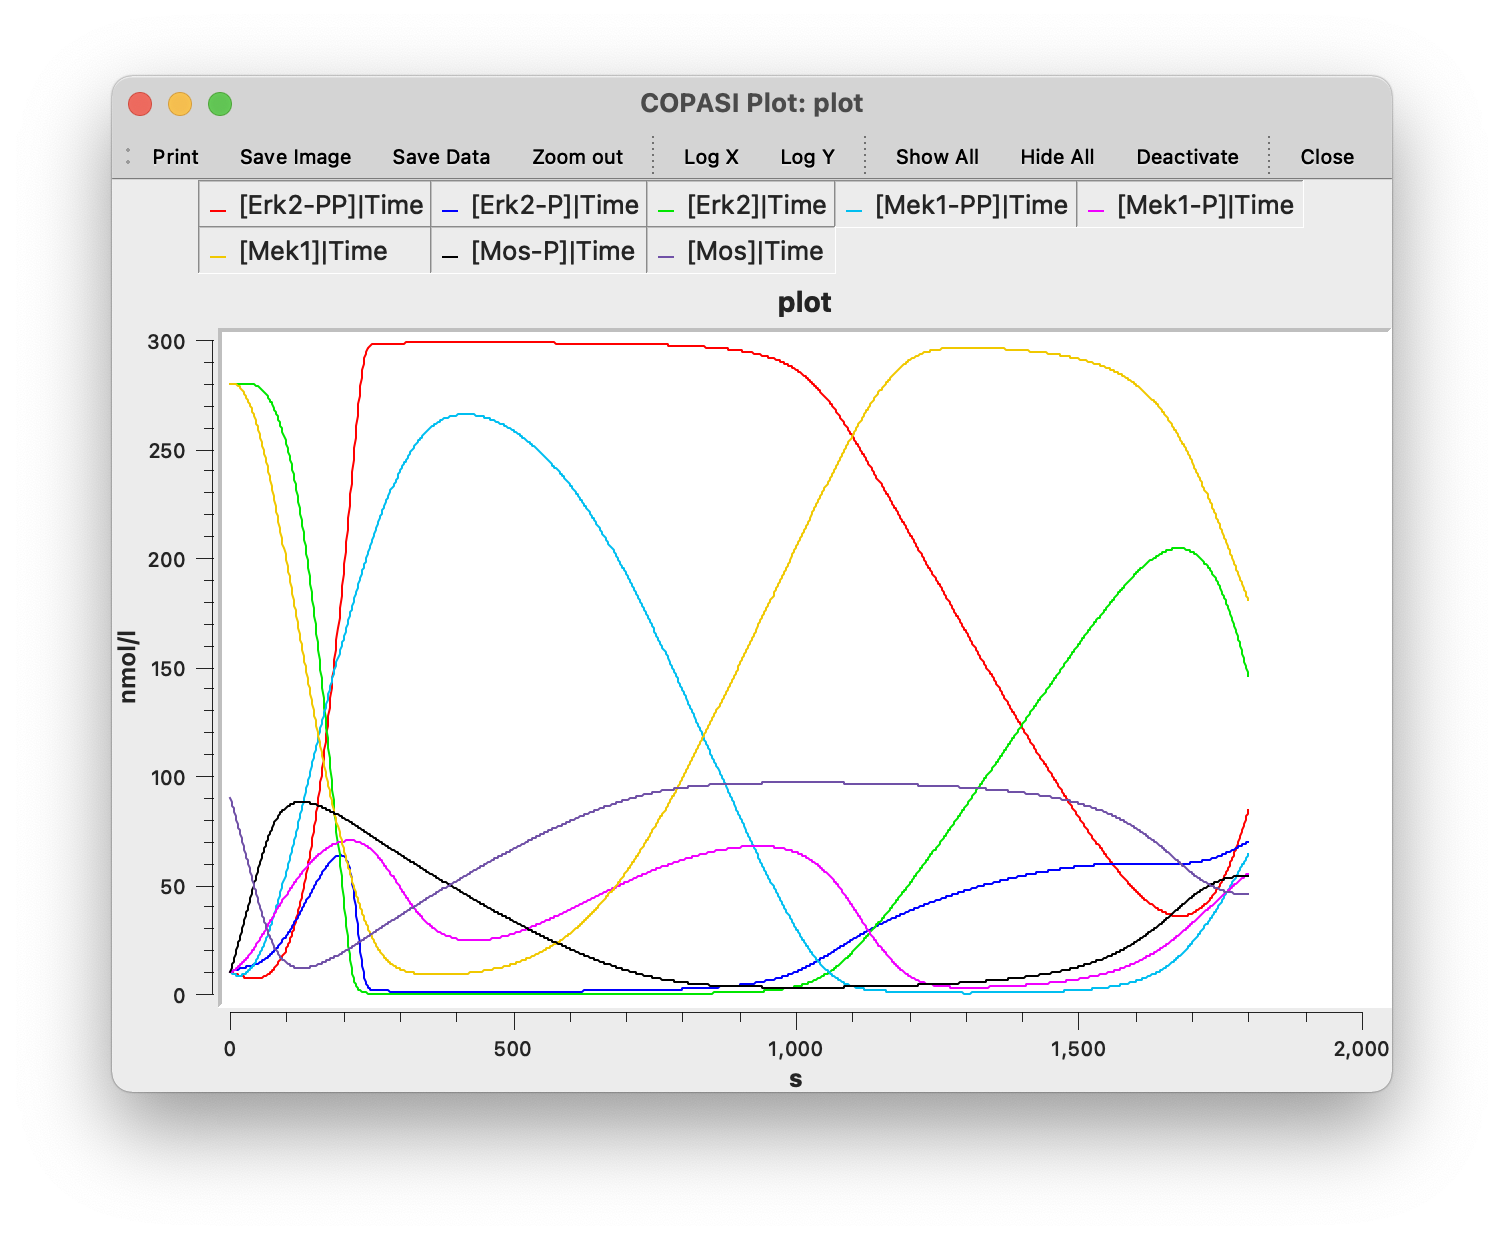Image resolution: width=1504 pixels, height=1240 pixels.
Task: Click the toolbar drag handle beside Print
Action: [x=128, y=157]
